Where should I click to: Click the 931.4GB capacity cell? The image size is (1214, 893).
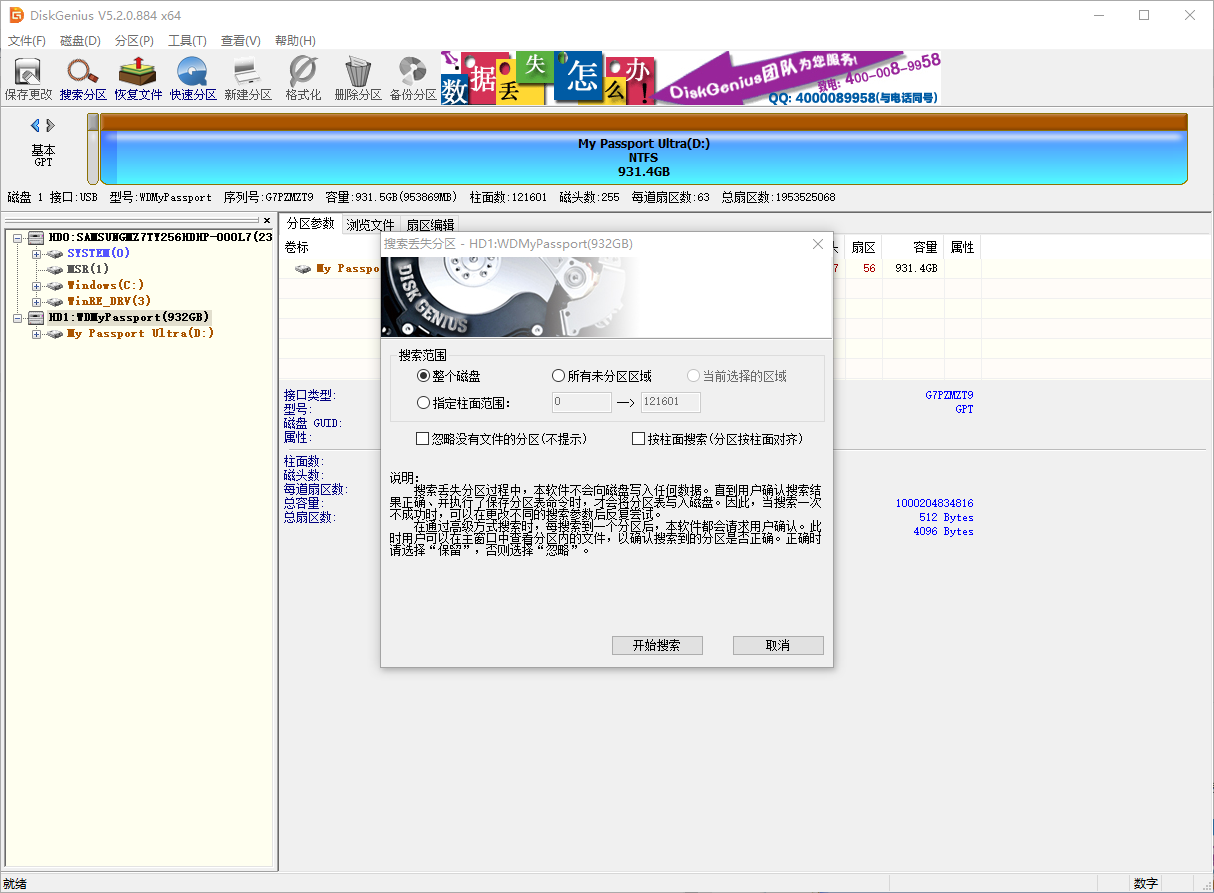click(916, 268)
